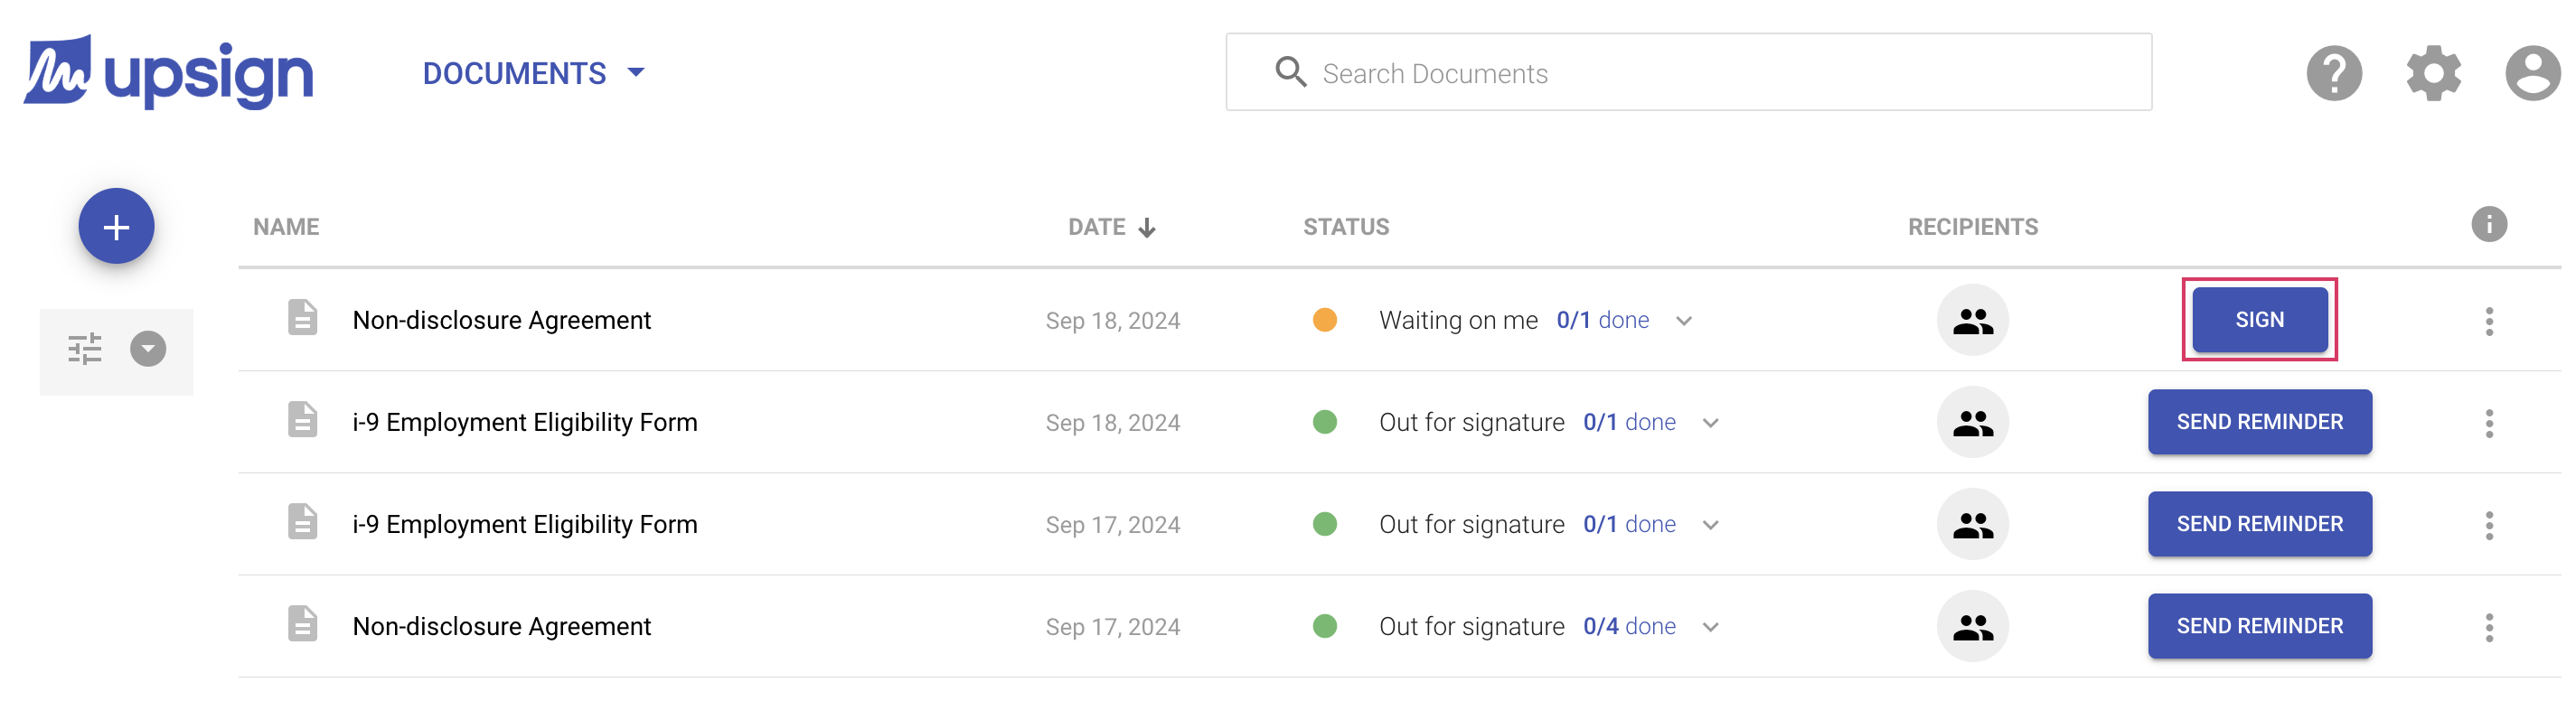The width and height of the screenshot is (2576, 701).
Task: Click the SIGN button
Action: [x=2259, y=320]
